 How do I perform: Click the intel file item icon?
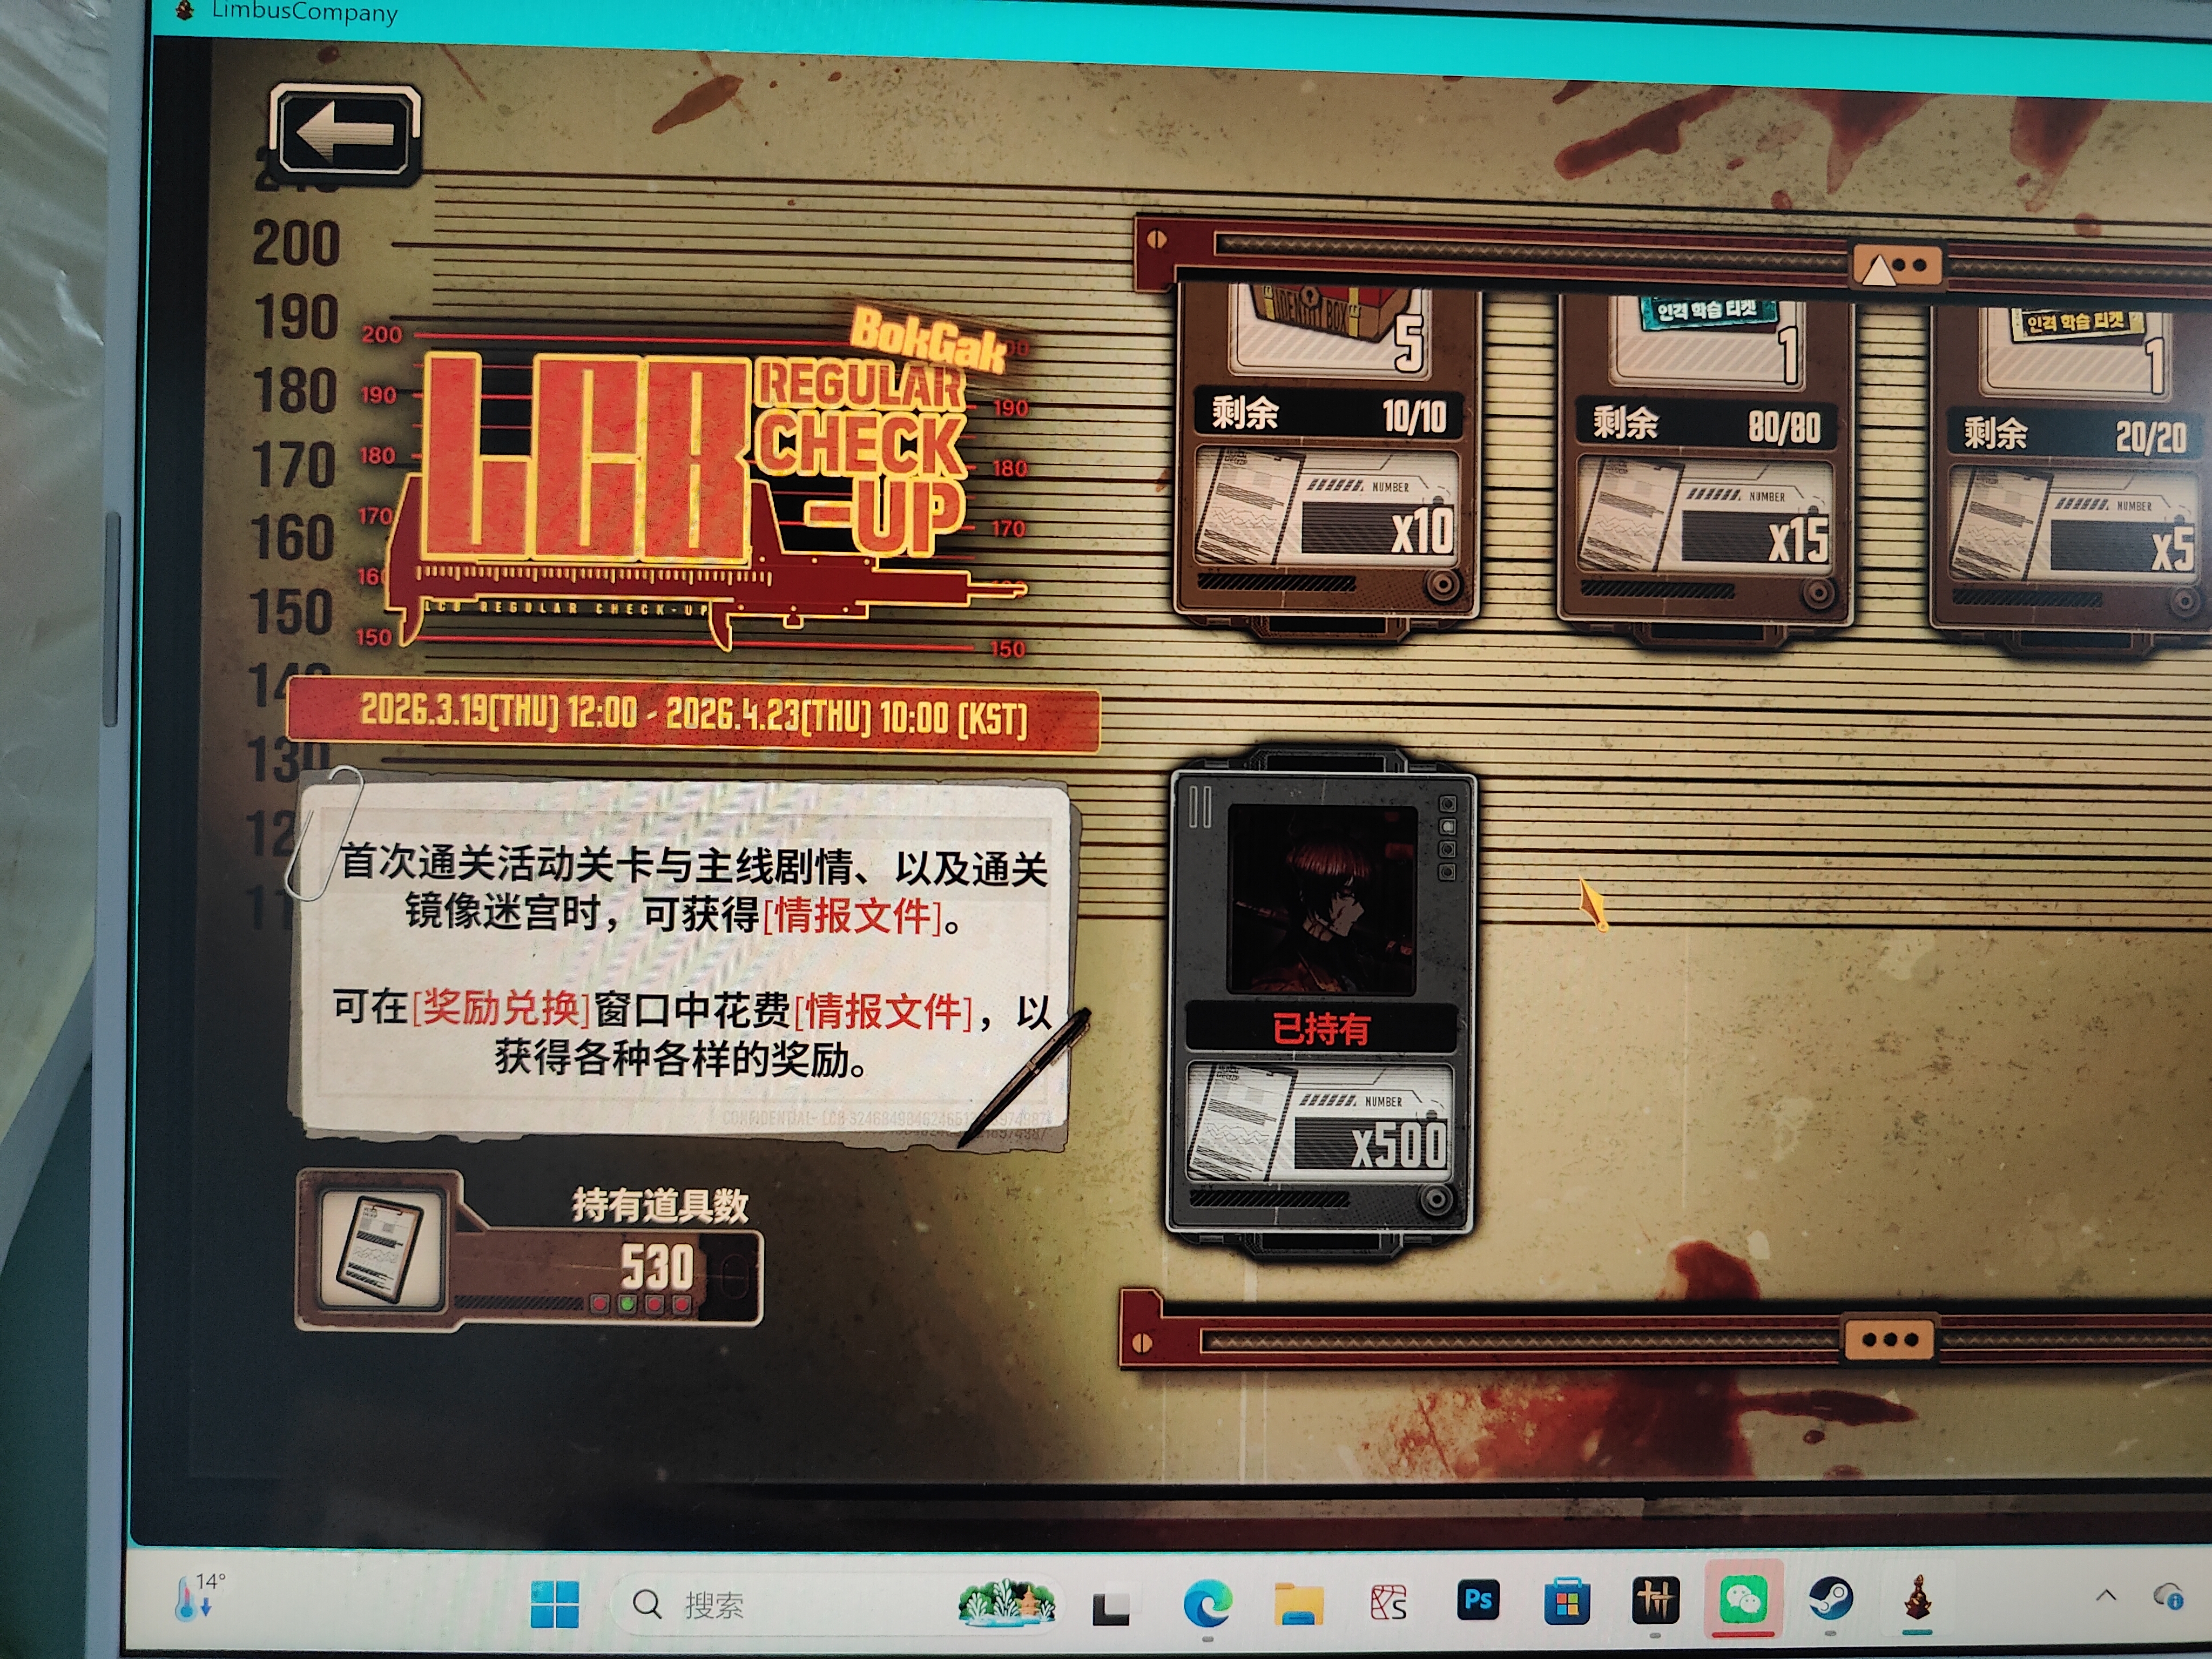[x=380, y=1250]
